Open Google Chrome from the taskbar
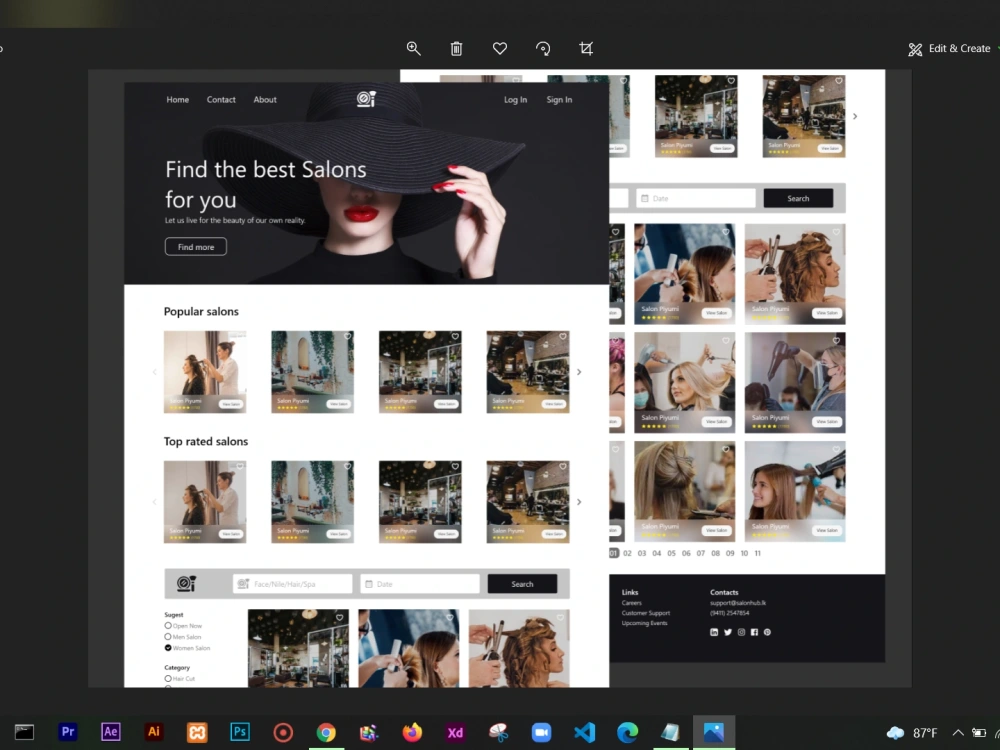The image size is (1000, 750). pos(326,732)
